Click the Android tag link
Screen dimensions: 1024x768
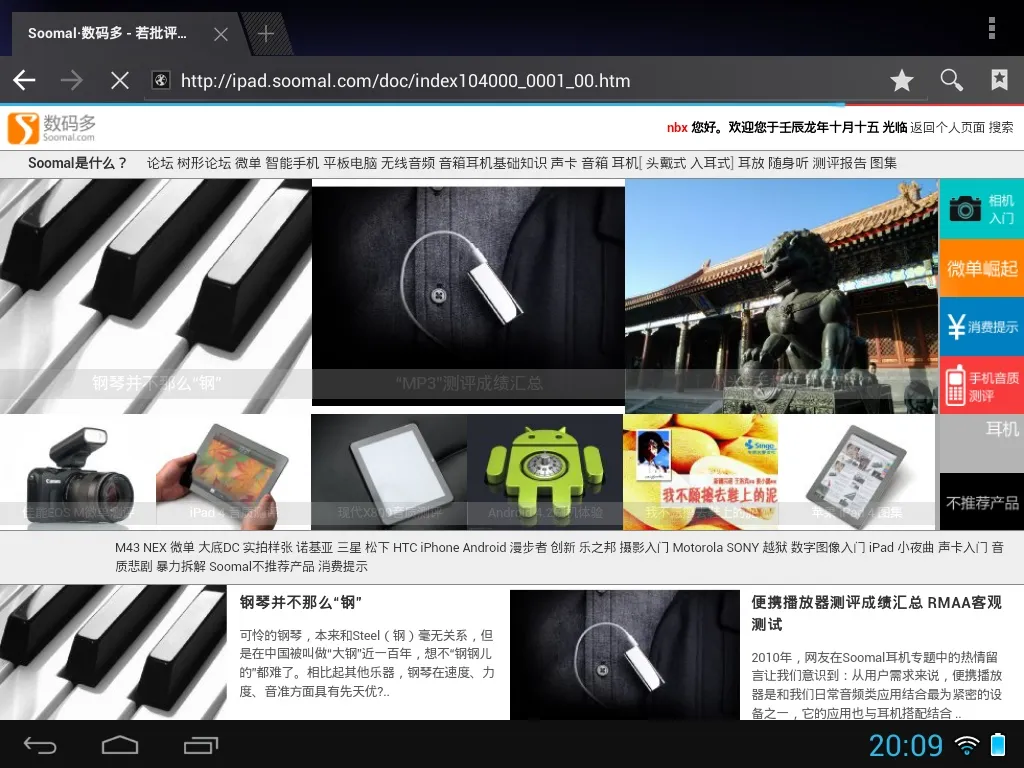pyautogui.click(x=484, y=547)
